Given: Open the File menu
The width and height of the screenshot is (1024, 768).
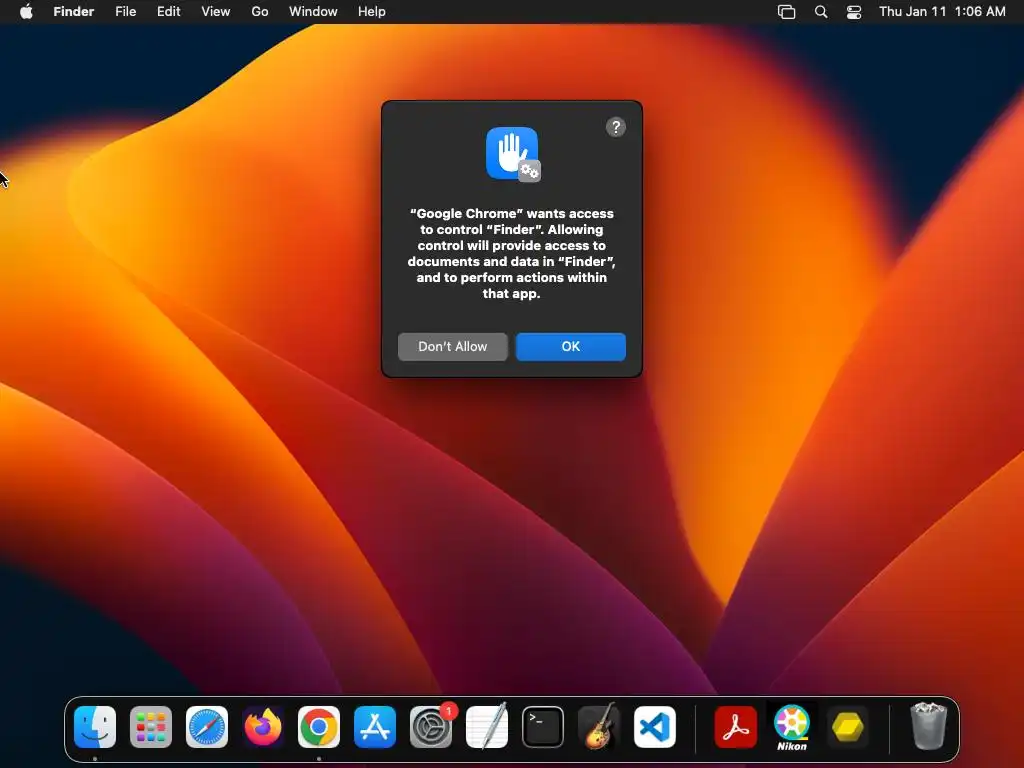Looking at the screenshot, I should coord(125,12).
